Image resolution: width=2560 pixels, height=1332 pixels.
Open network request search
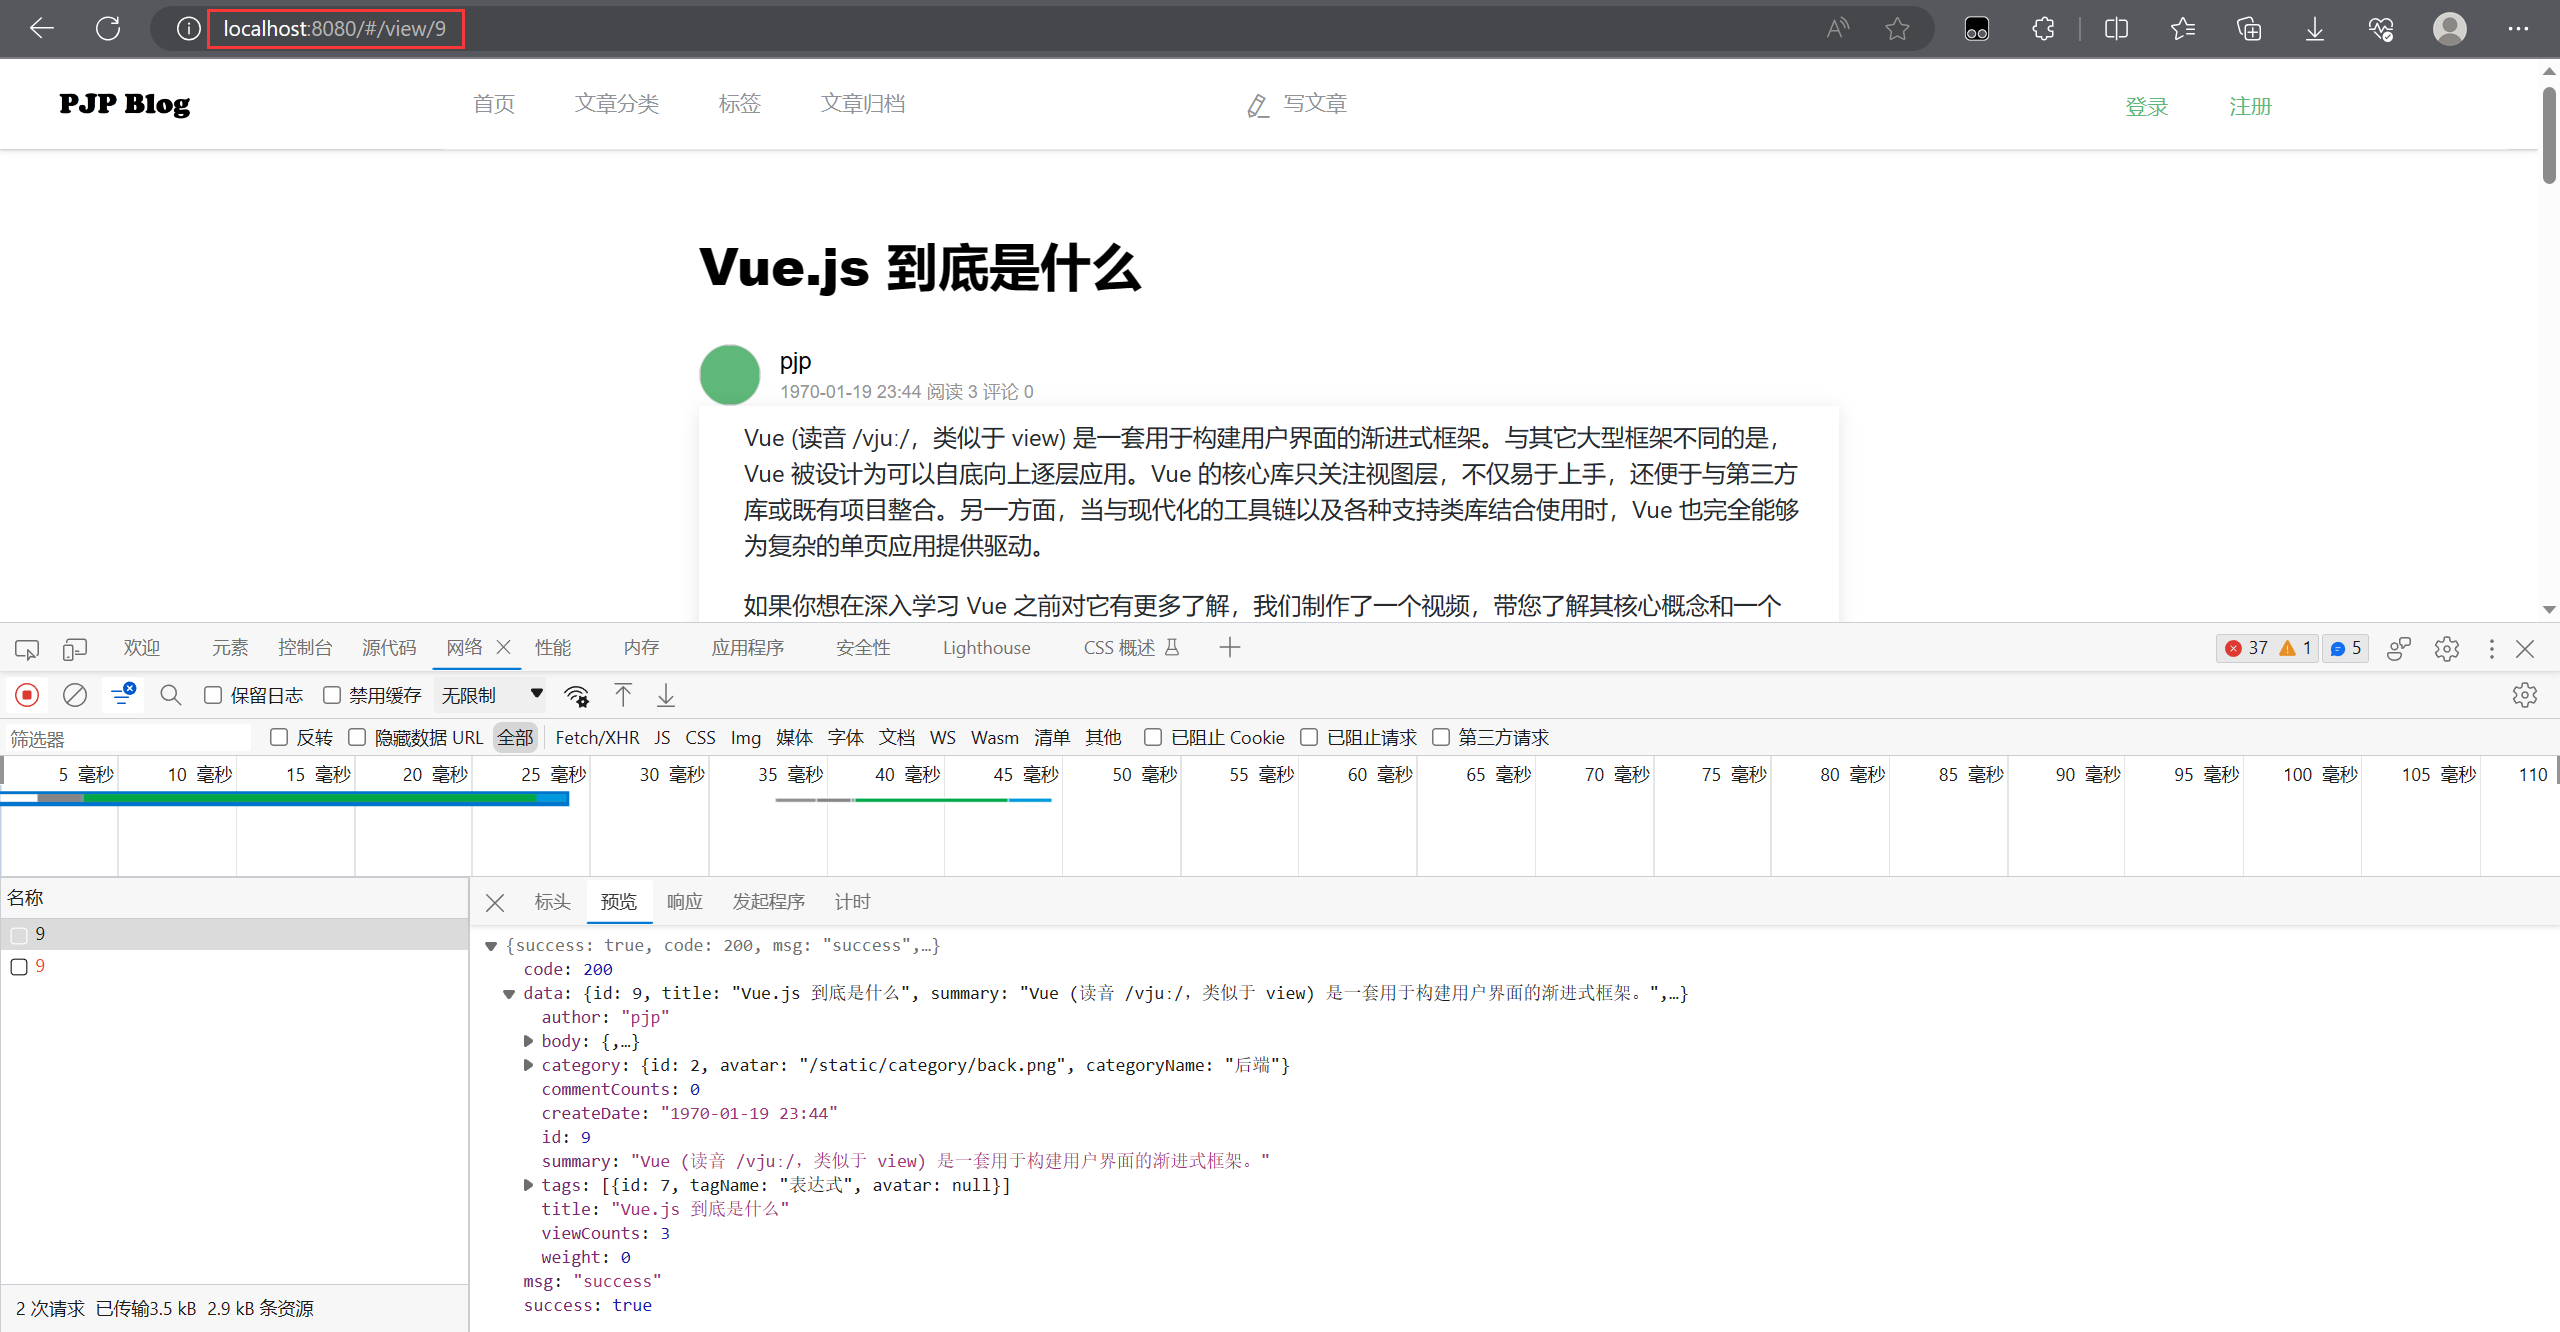pos(170,694)
